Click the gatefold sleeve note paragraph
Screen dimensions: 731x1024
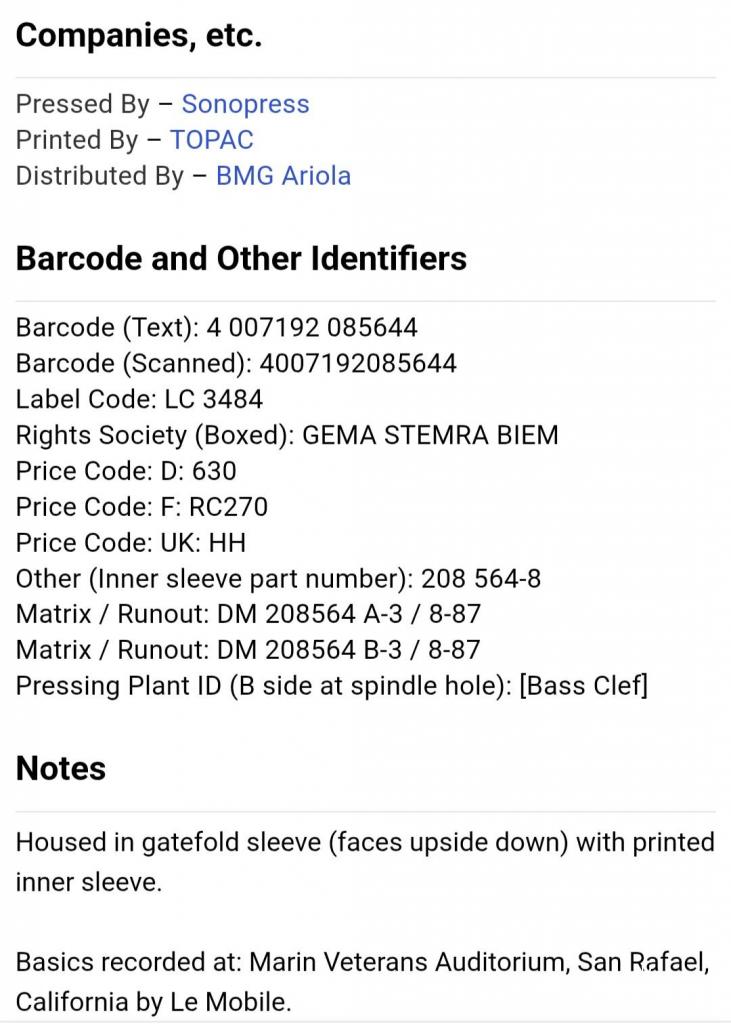[365, 862]
